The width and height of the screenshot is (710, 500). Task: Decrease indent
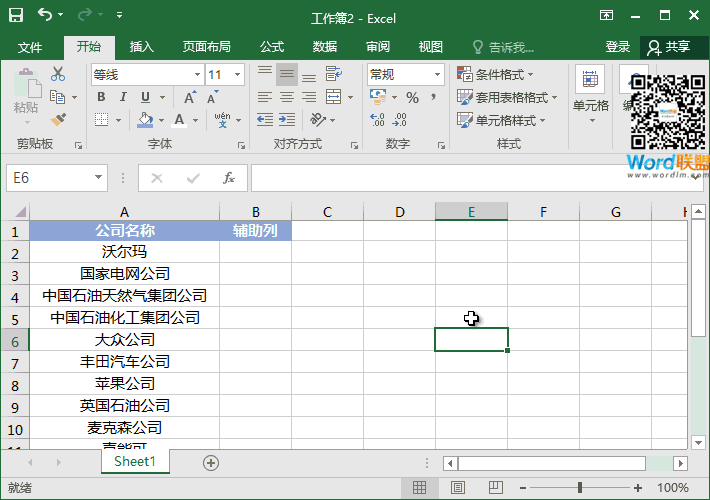point(265,120)
